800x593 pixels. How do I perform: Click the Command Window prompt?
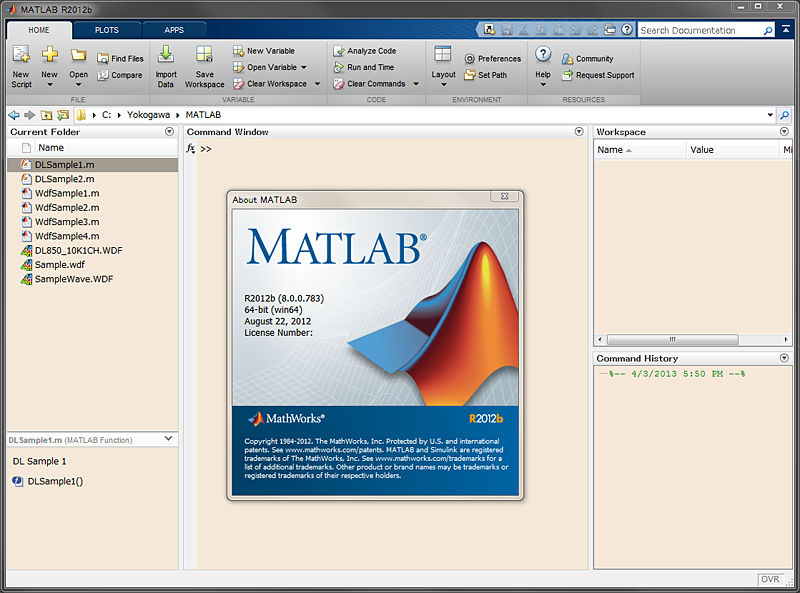(x=206, y=149)
